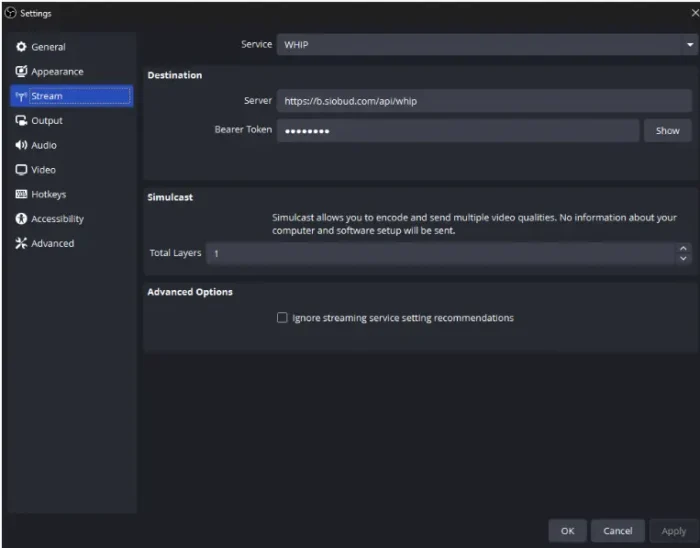Enable ignore streaming service setting recommendations

pyautogui.click(x=282, y=318)
